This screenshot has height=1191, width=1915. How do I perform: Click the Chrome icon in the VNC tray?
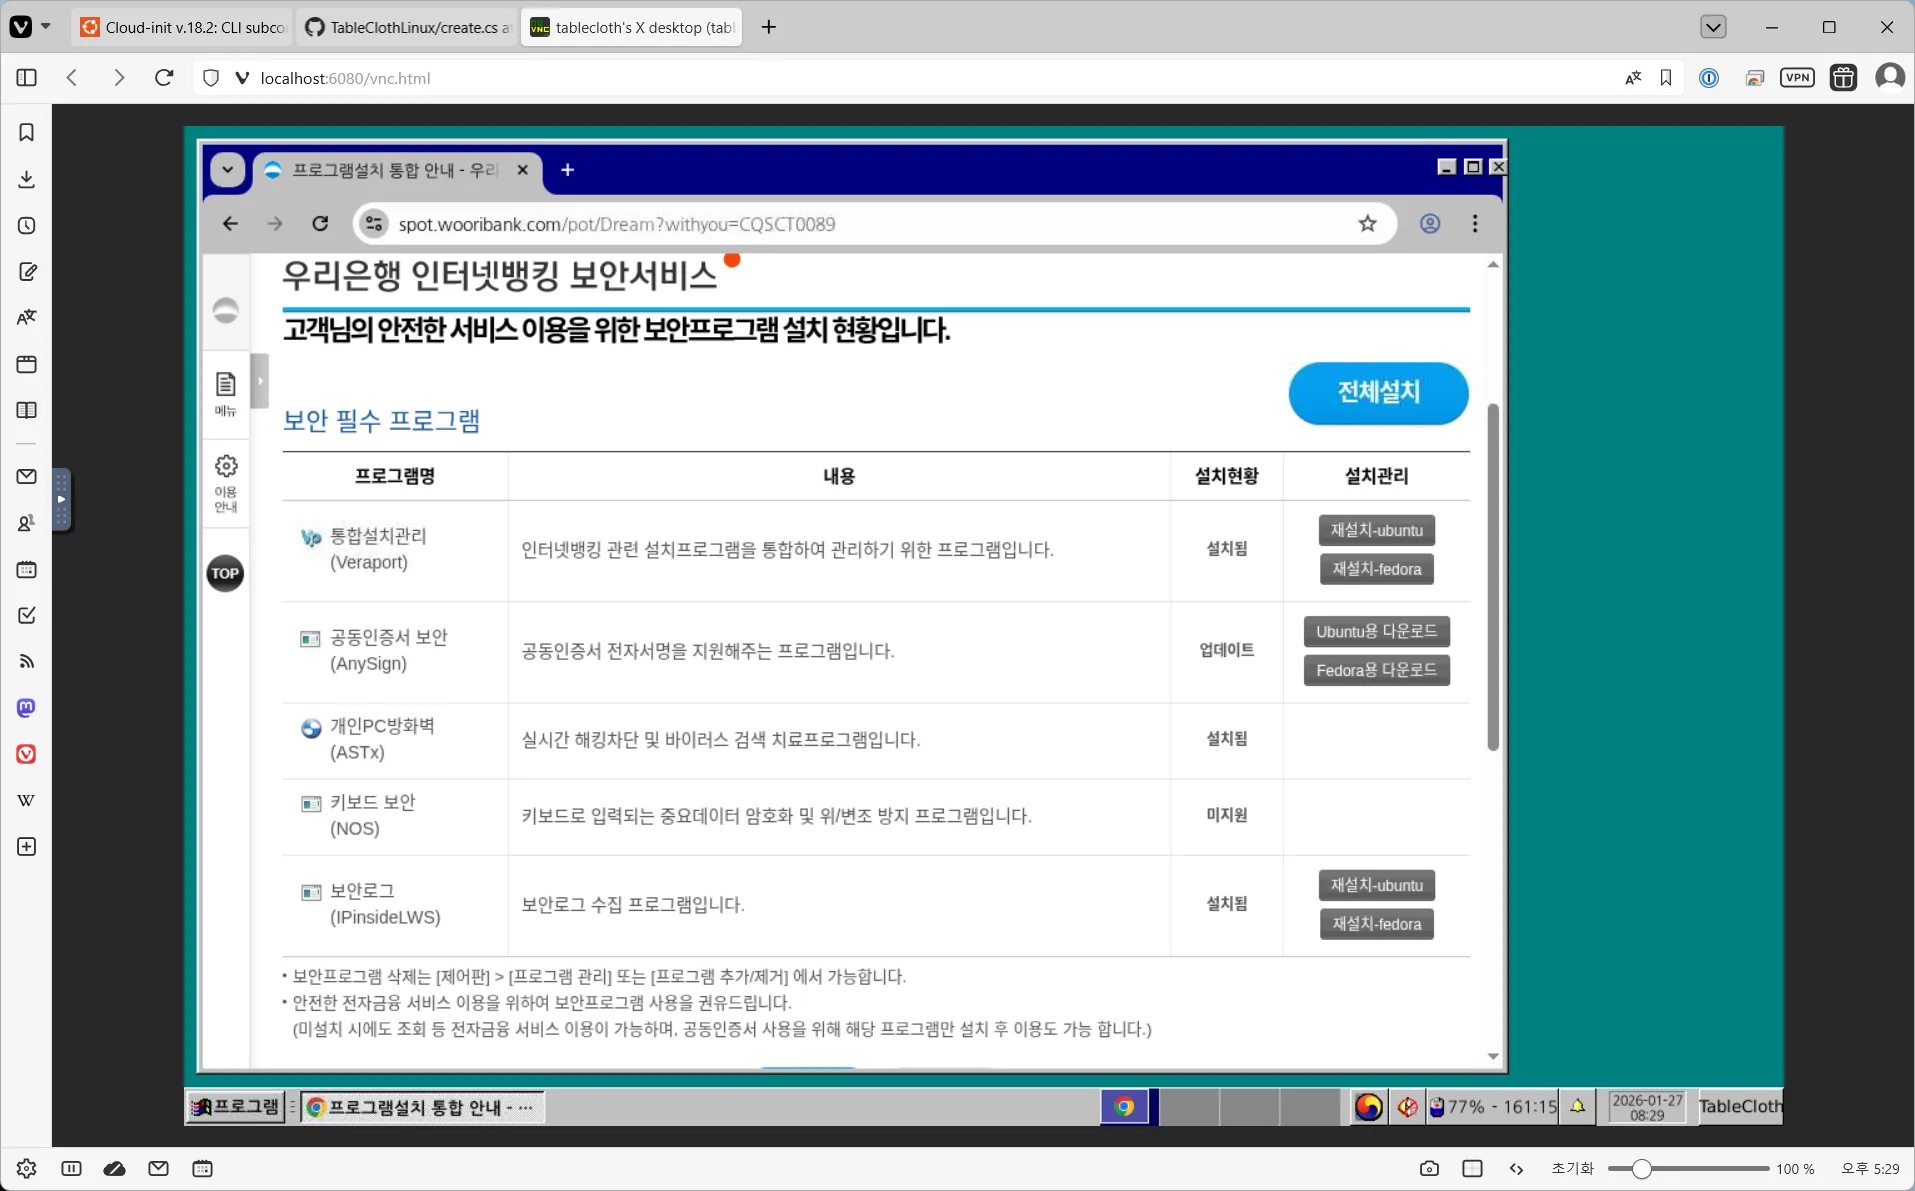[1124, 1107]
